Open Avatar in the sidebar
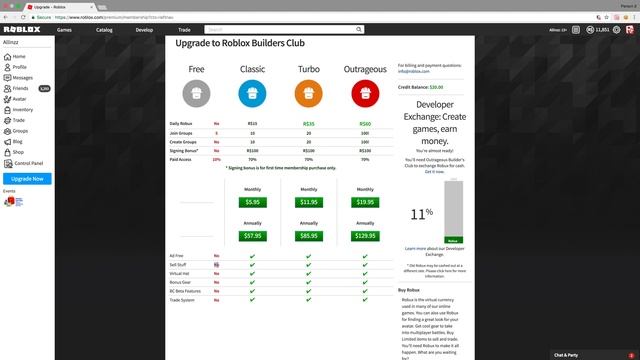This screenshot has height=360, width=640. click(15, 99)
